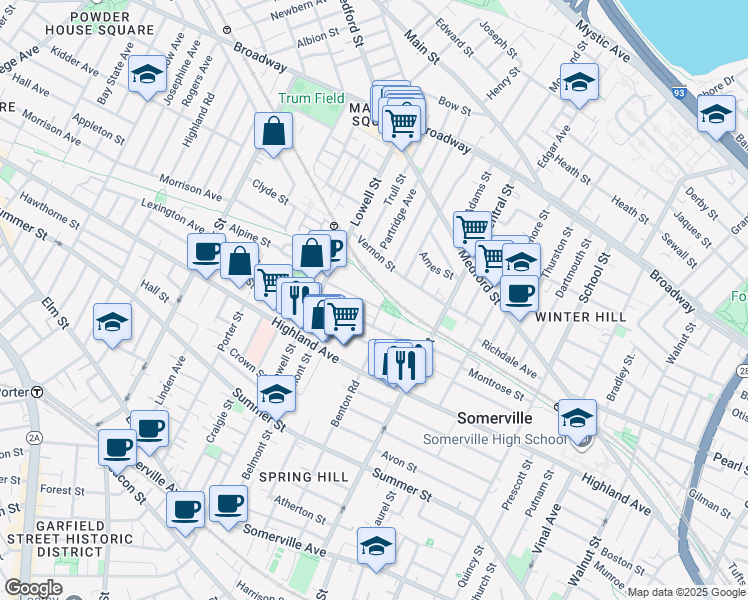
Task: Select the coffee cup marker near Linden Ave
Action: pyautogui.click(x=149, y=429)
